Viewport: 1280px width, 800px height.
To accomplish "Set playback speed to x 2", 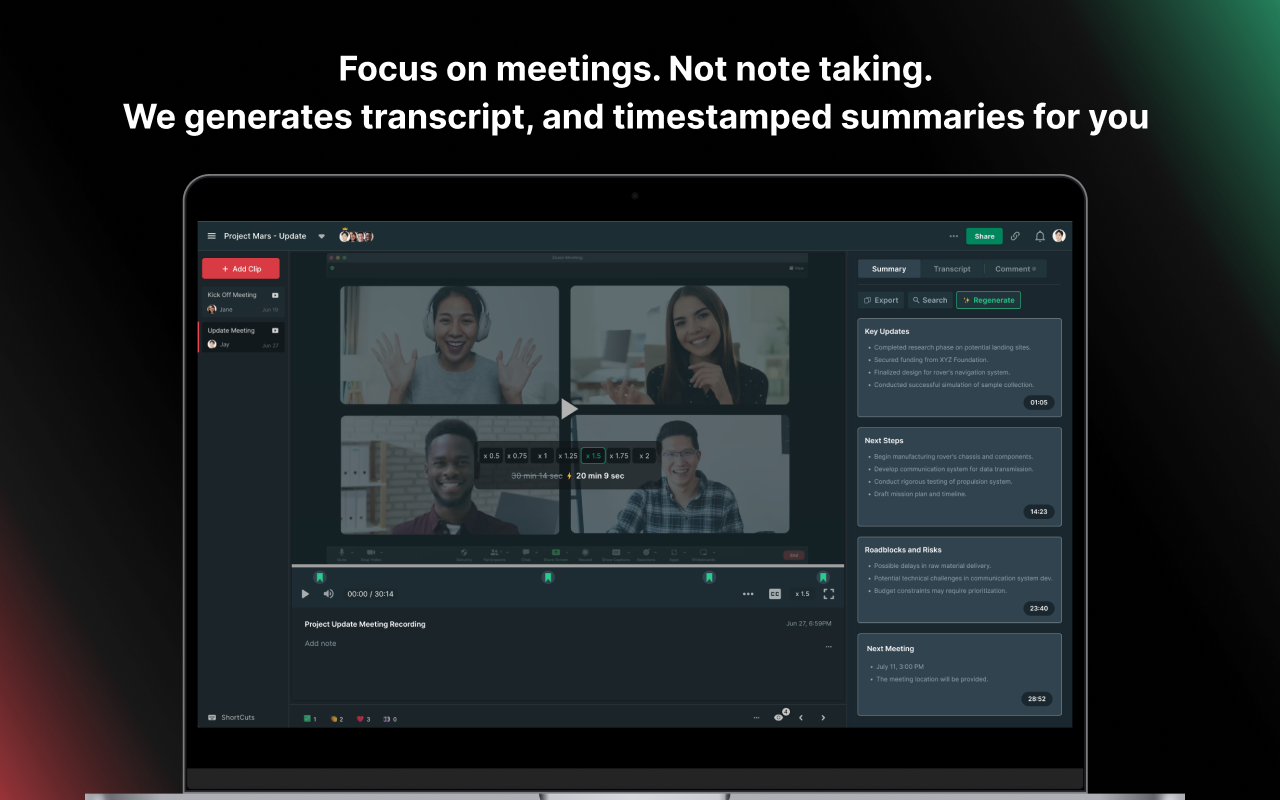I will tap(644, 456).
